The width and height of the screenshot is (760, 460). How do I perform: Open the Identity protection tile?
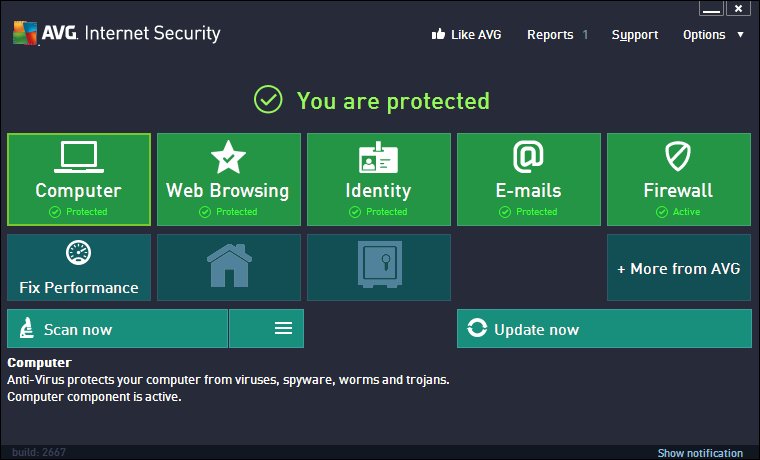pos(379,179)
